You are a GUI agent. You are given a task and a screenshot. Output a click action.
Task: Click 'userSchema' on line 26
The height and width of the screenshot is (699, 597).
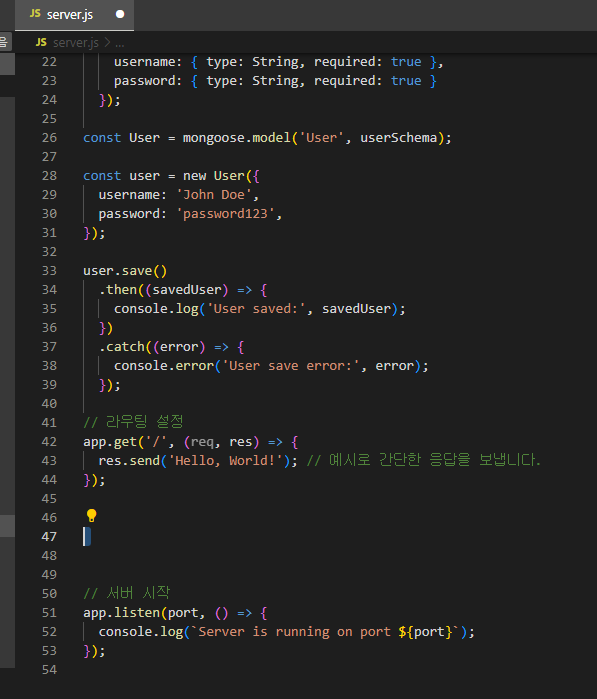coord(399,138)
